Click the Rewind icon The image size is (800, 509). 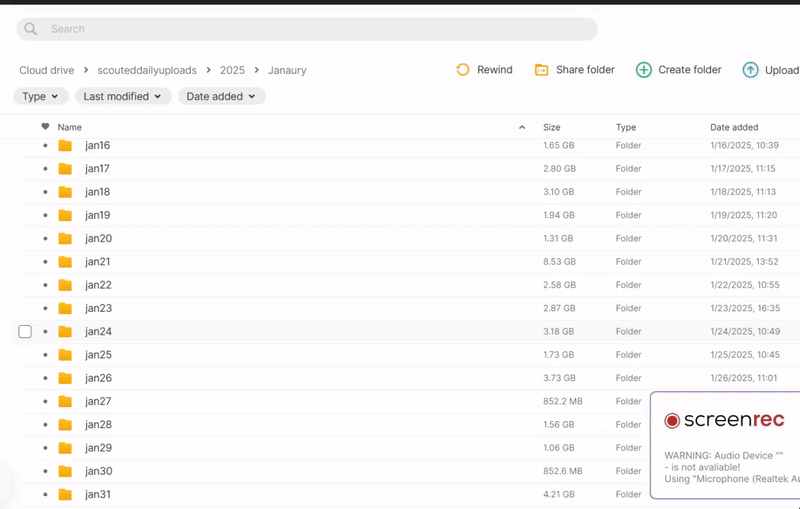[x=463, y=70]
